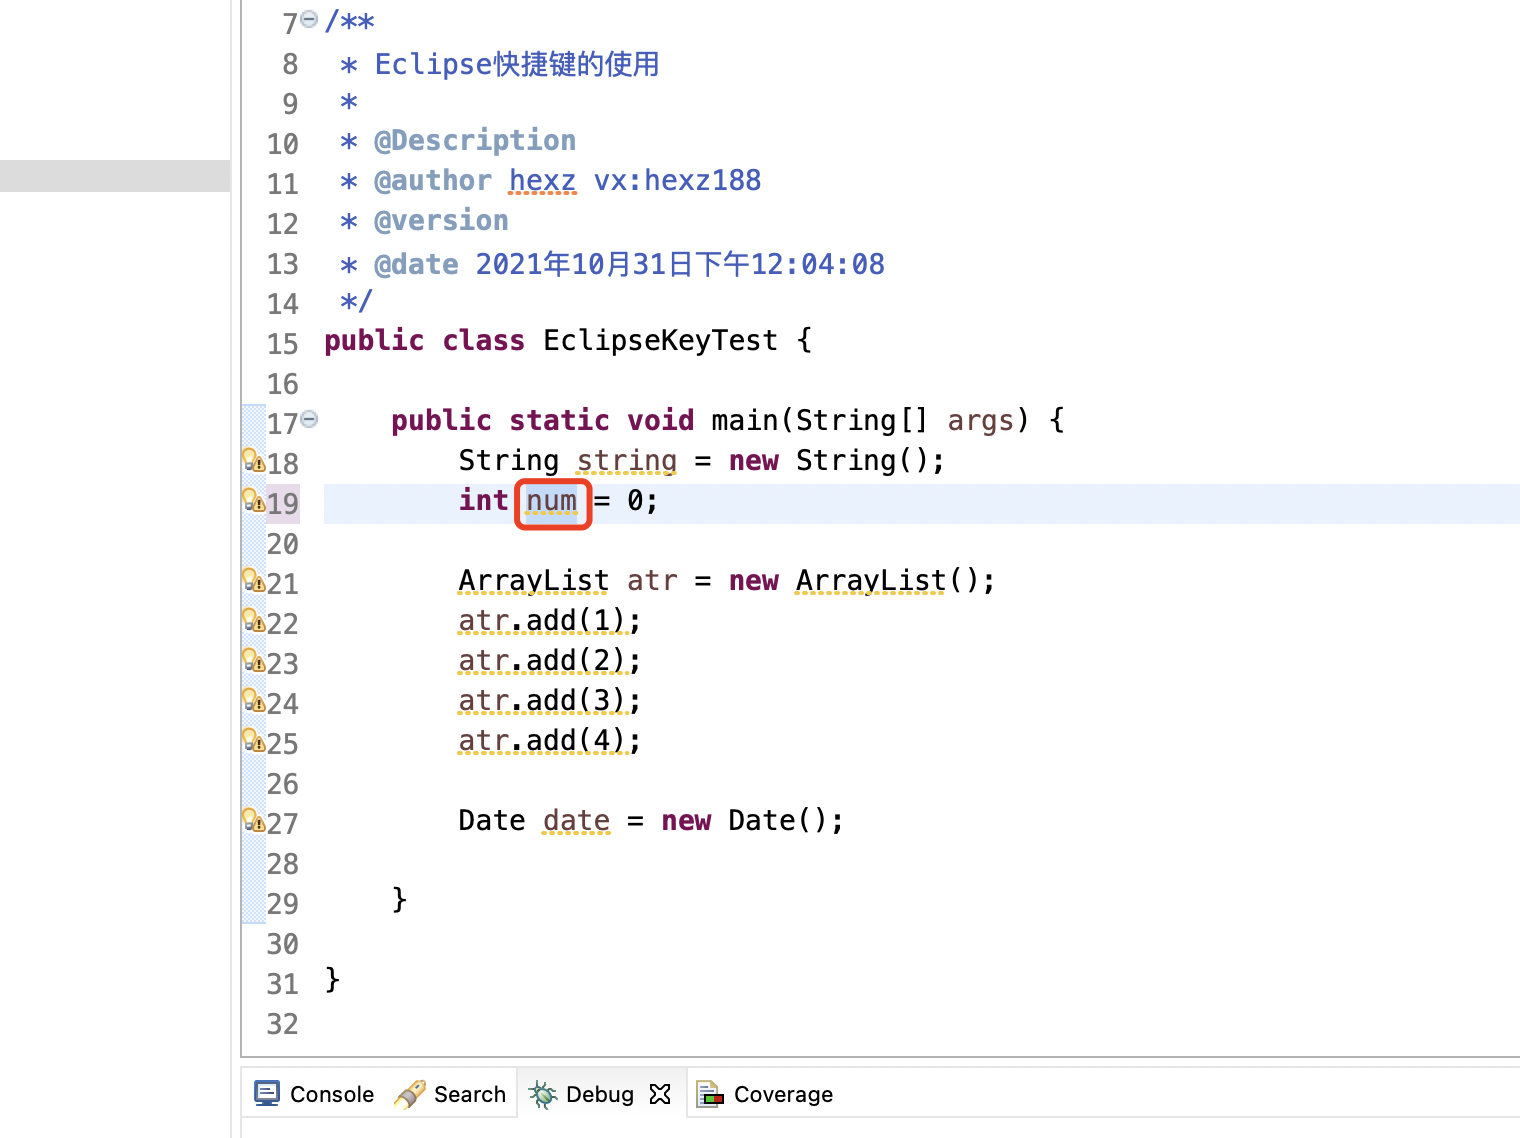The width and height of the screenshot is (1520, 1138).
Task: Close the Debug view tab
Action: [x=660, y=1094]
